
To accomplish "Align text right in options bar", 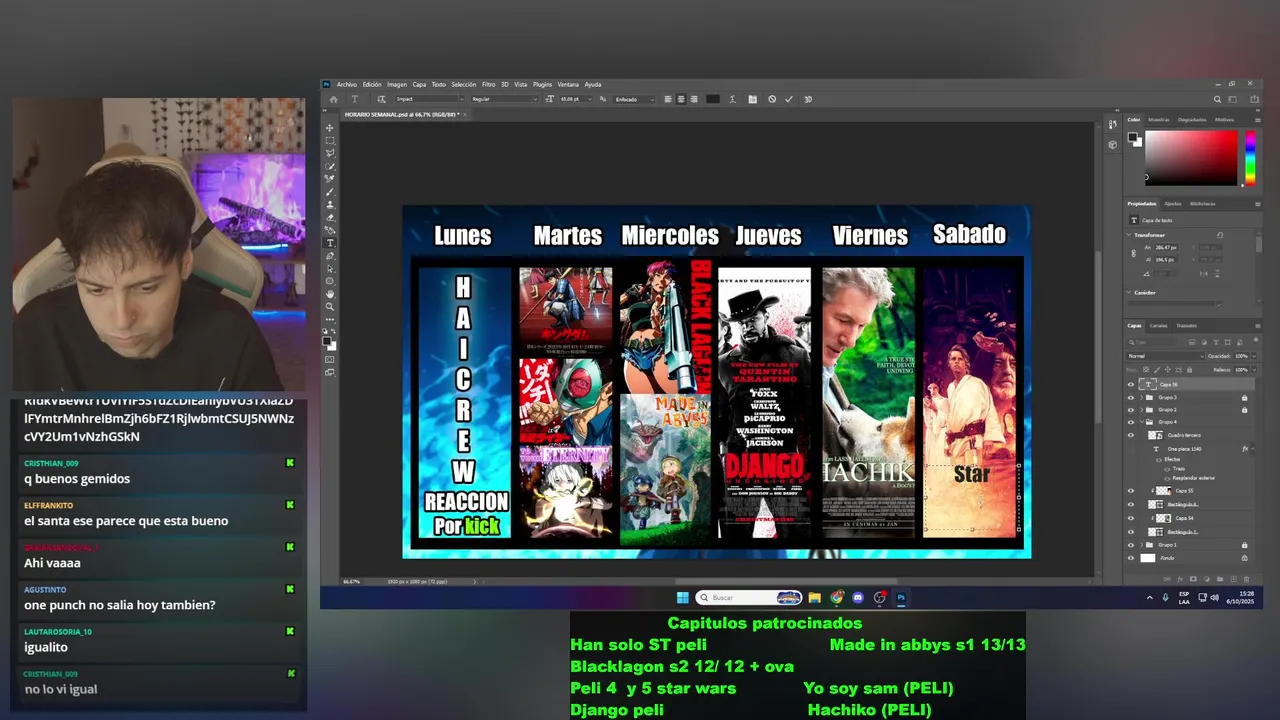I will pyautogui.click(x=694, y=99).
